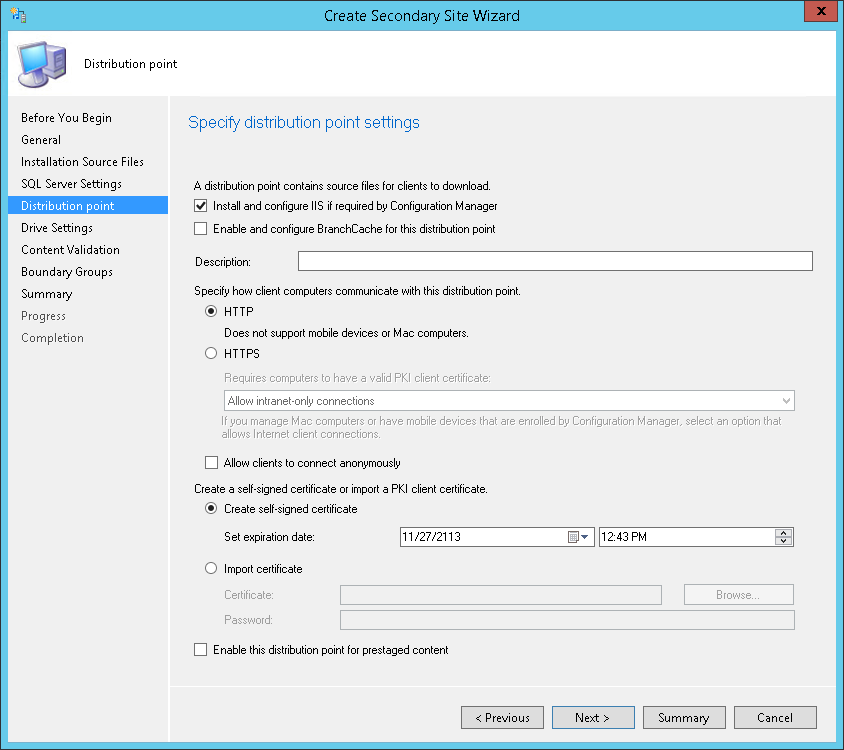Cancel the Create Secondary Site Wizard

pyautogui.click(x=775, y=718)
